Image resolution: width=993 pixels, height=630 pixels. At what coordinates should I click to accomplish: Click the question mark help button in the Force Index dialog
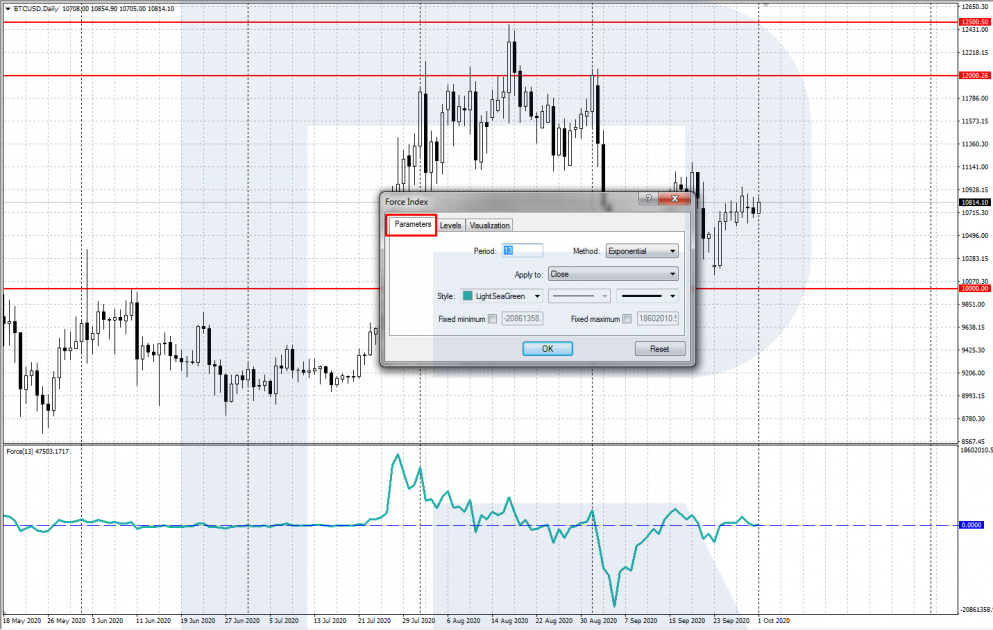[649, 200]
